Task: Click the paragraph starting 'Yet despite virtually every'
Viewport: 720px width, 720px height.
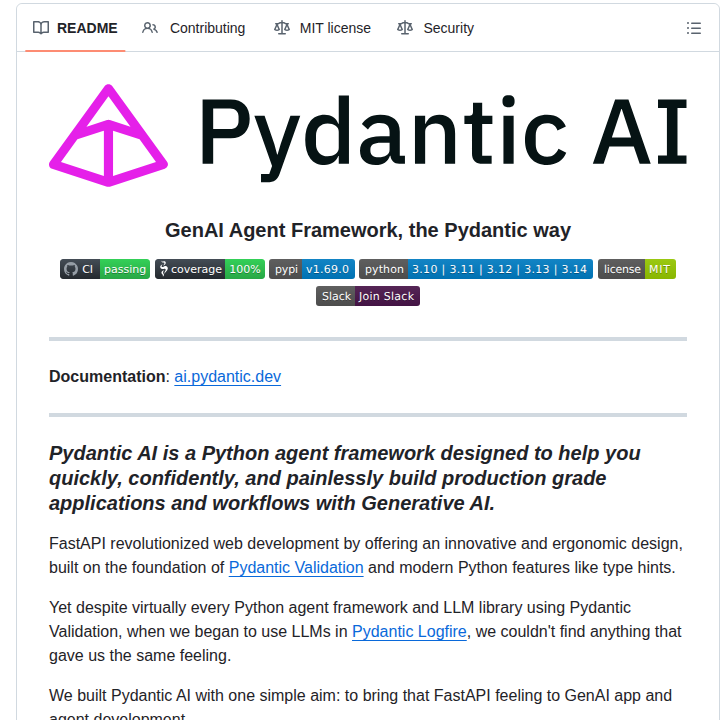Action: click(x=365, y=631)
